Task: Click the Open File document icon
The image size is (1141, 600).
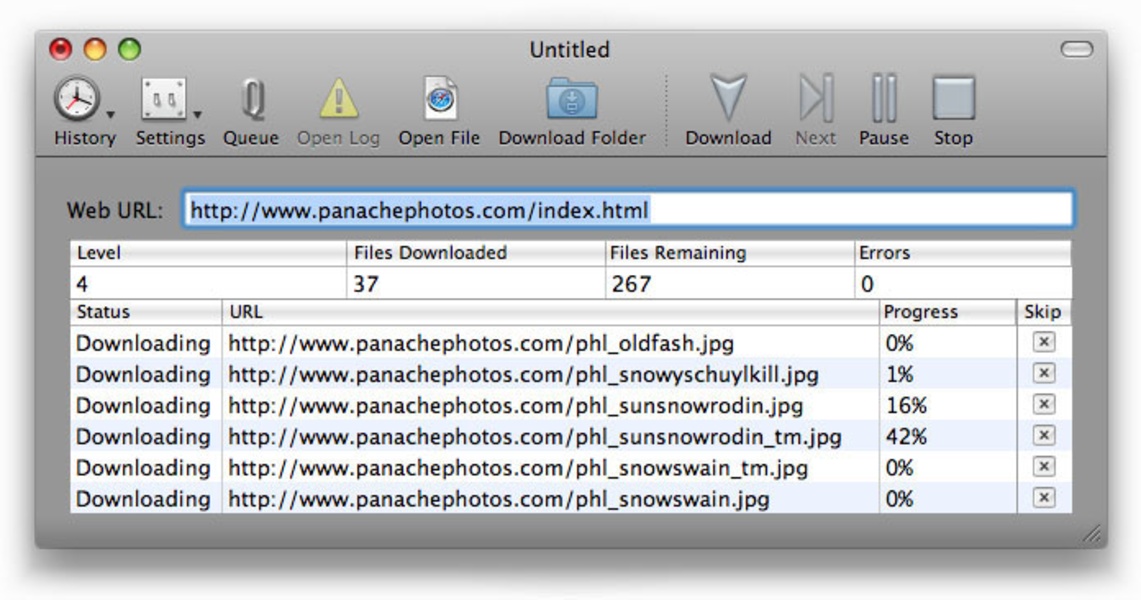Action: tap(440, 98)
